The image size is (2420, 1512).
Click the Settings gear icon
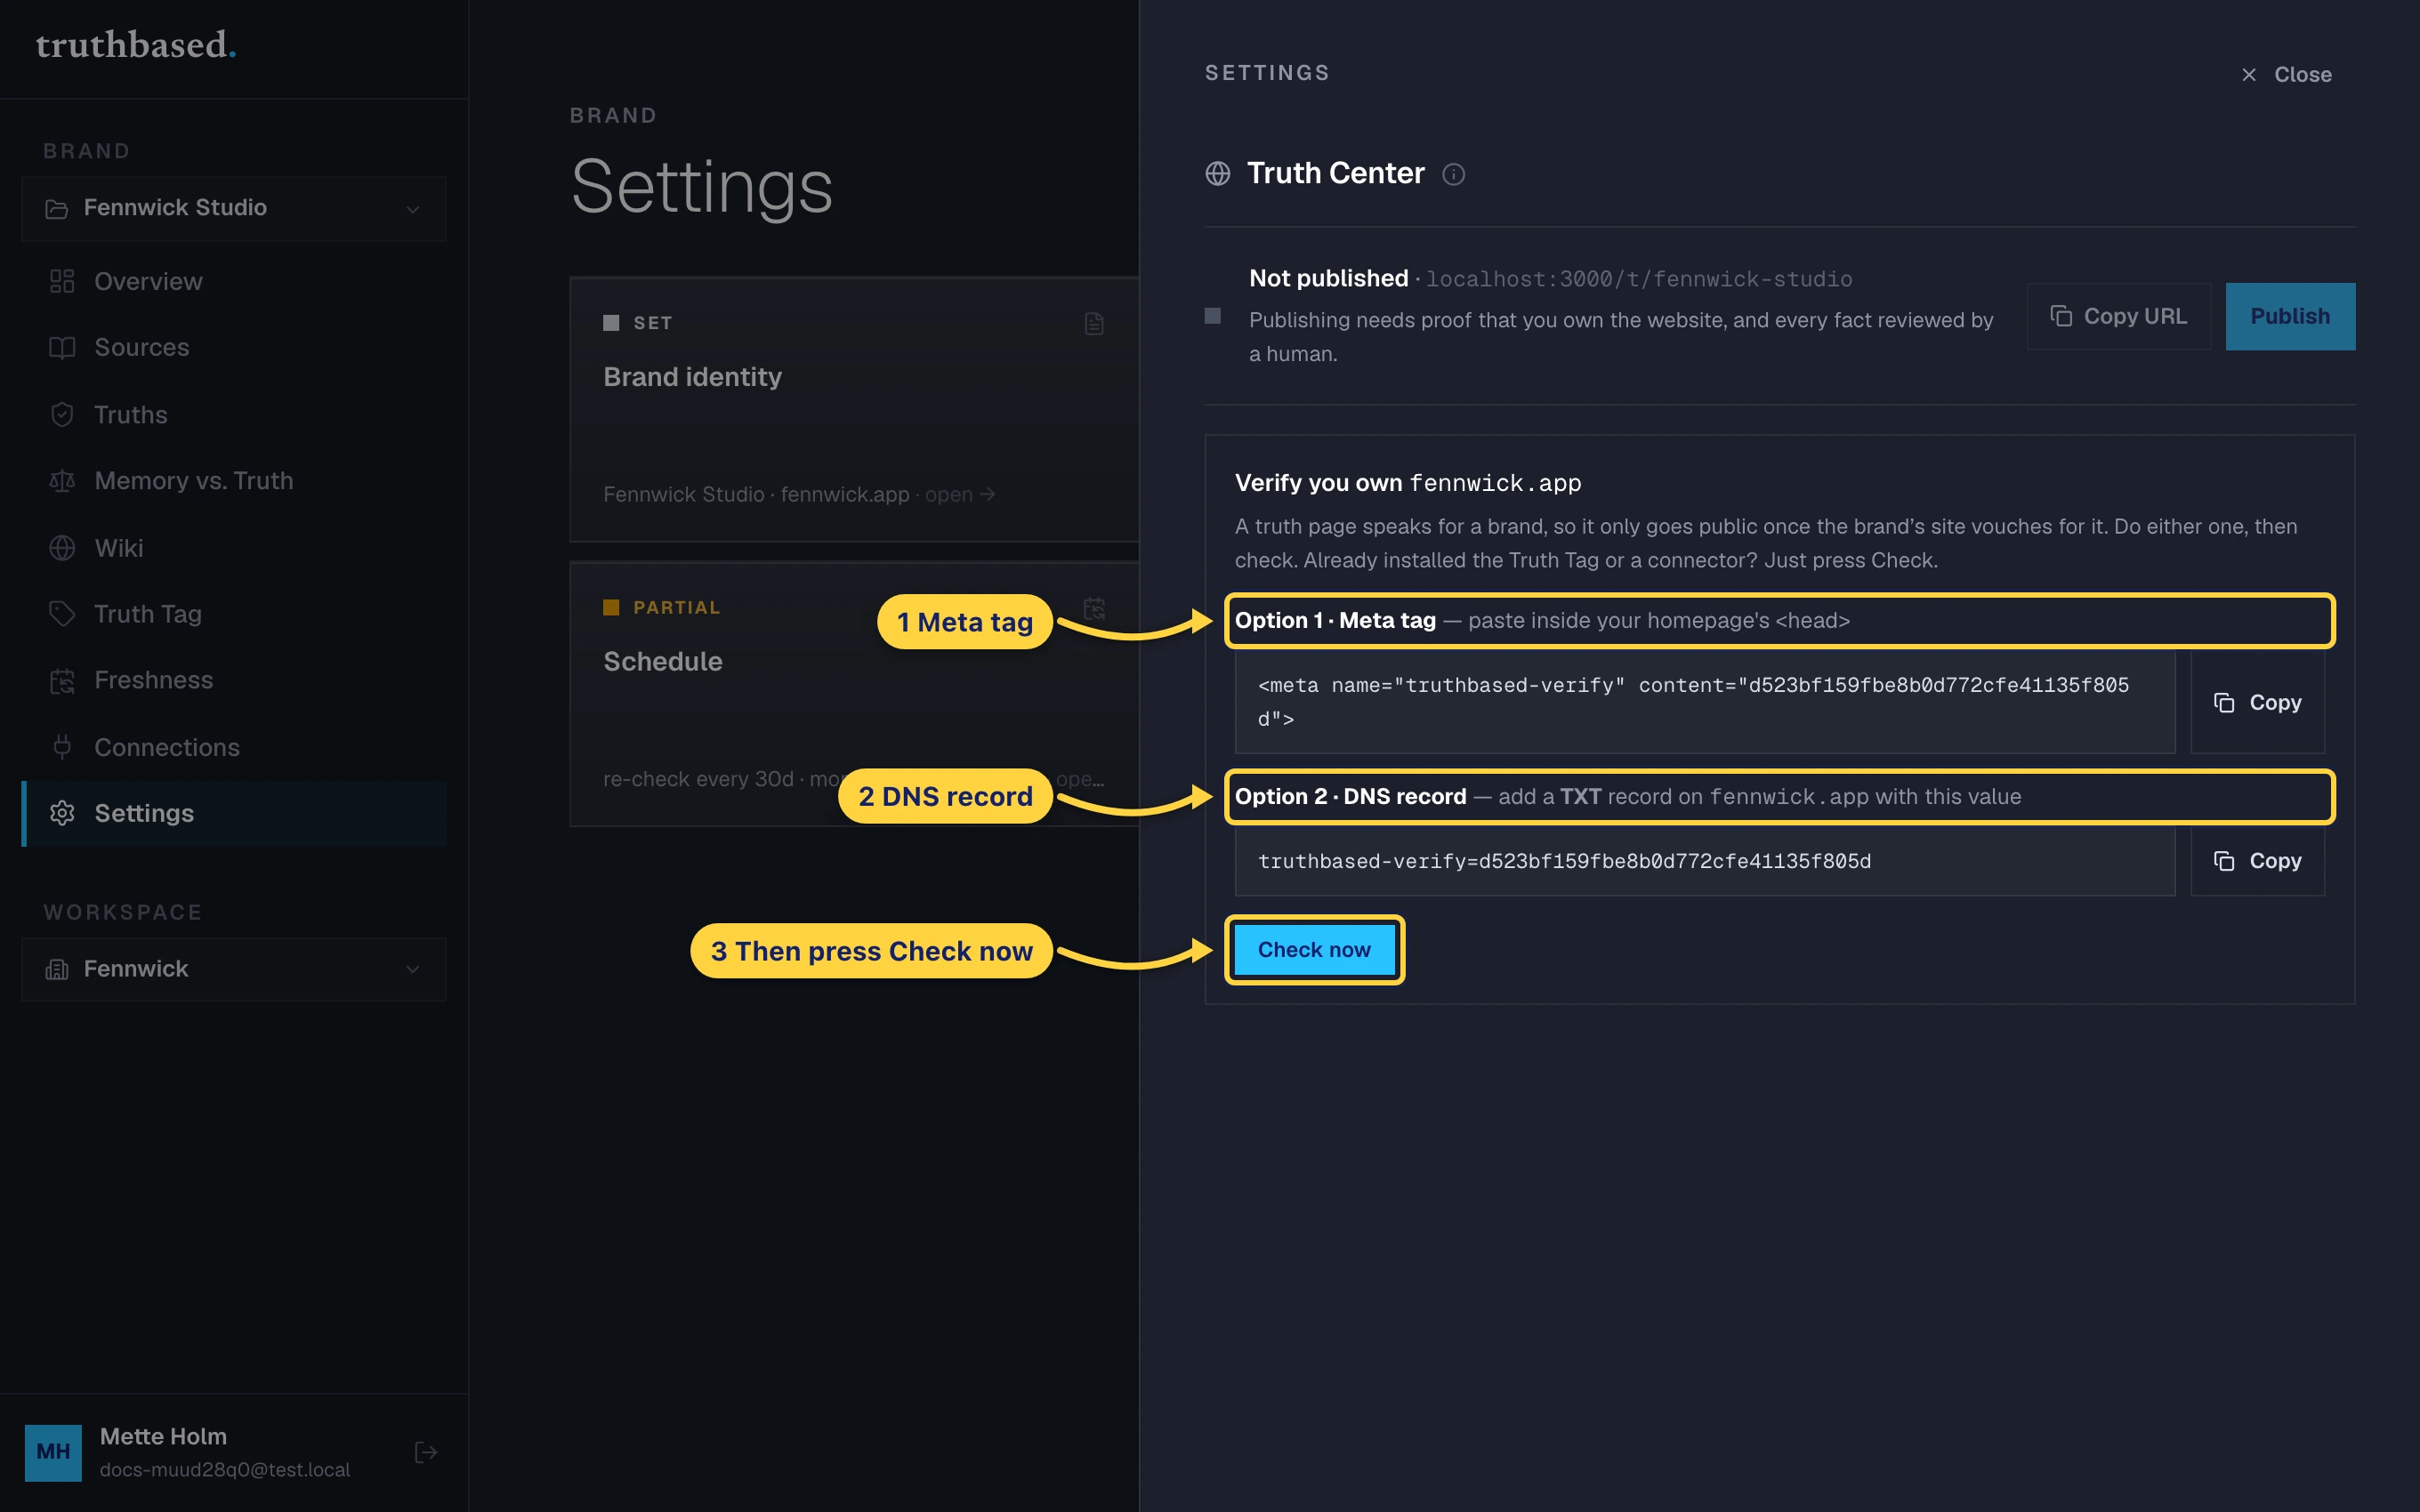coord(62,813)
